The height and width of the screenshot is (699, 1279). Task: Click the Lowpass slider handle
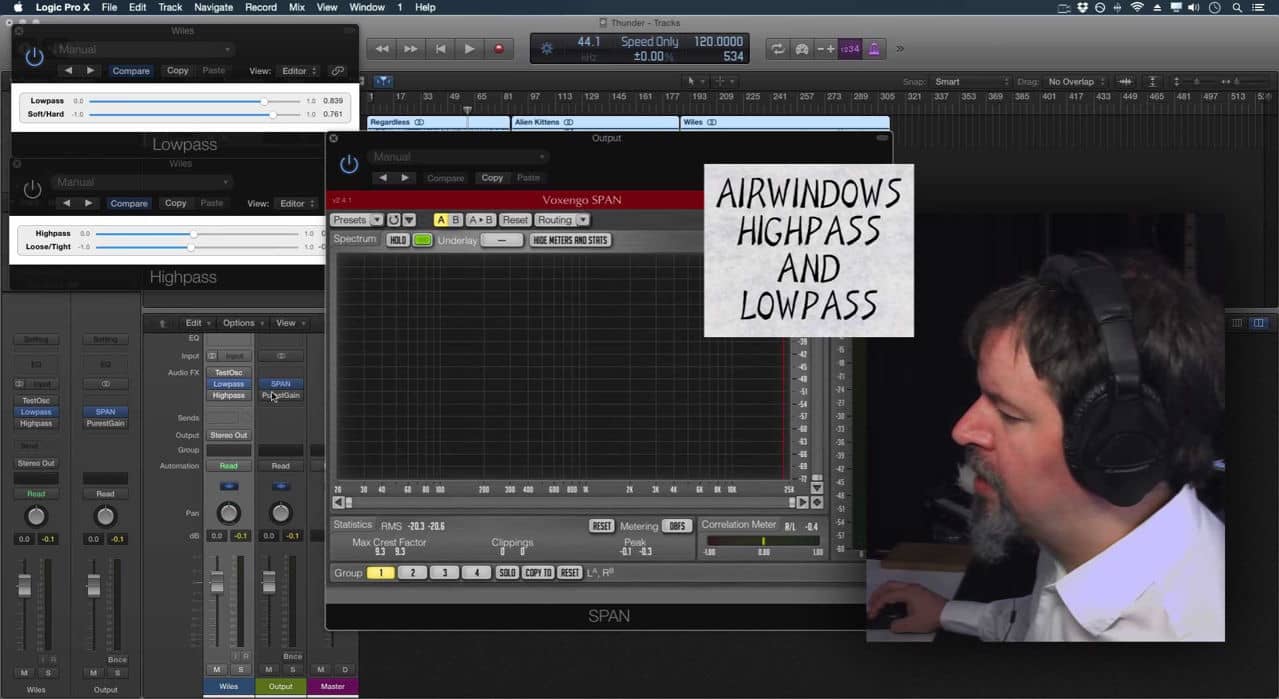(264, 101)
